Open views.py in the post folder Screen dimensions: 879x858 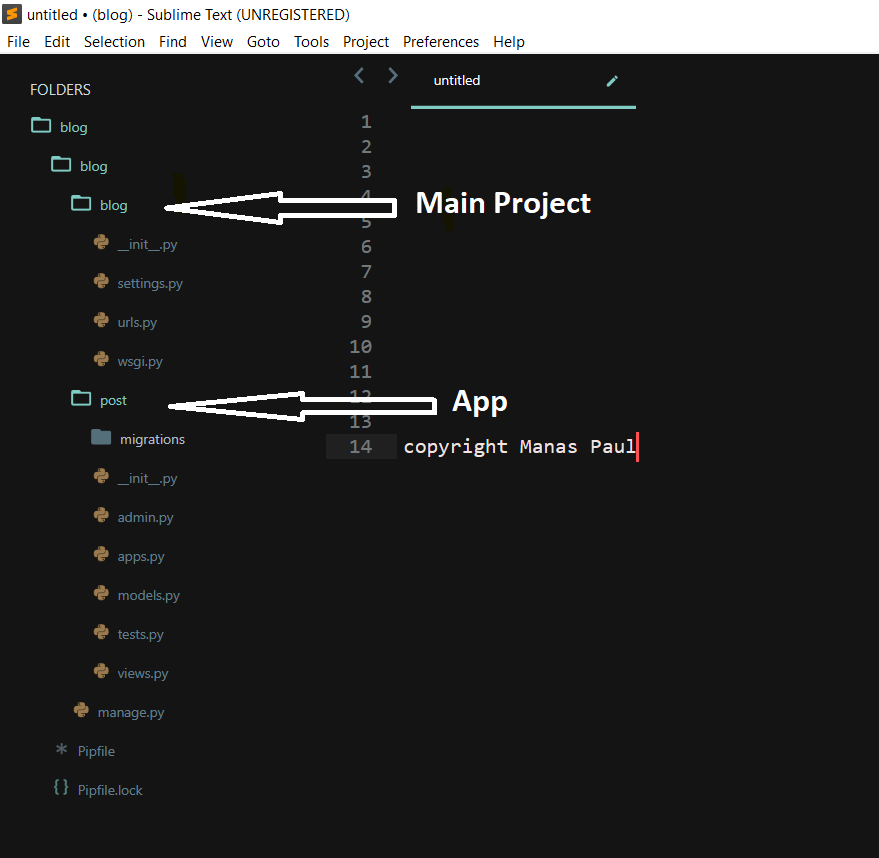pos(142,673)
